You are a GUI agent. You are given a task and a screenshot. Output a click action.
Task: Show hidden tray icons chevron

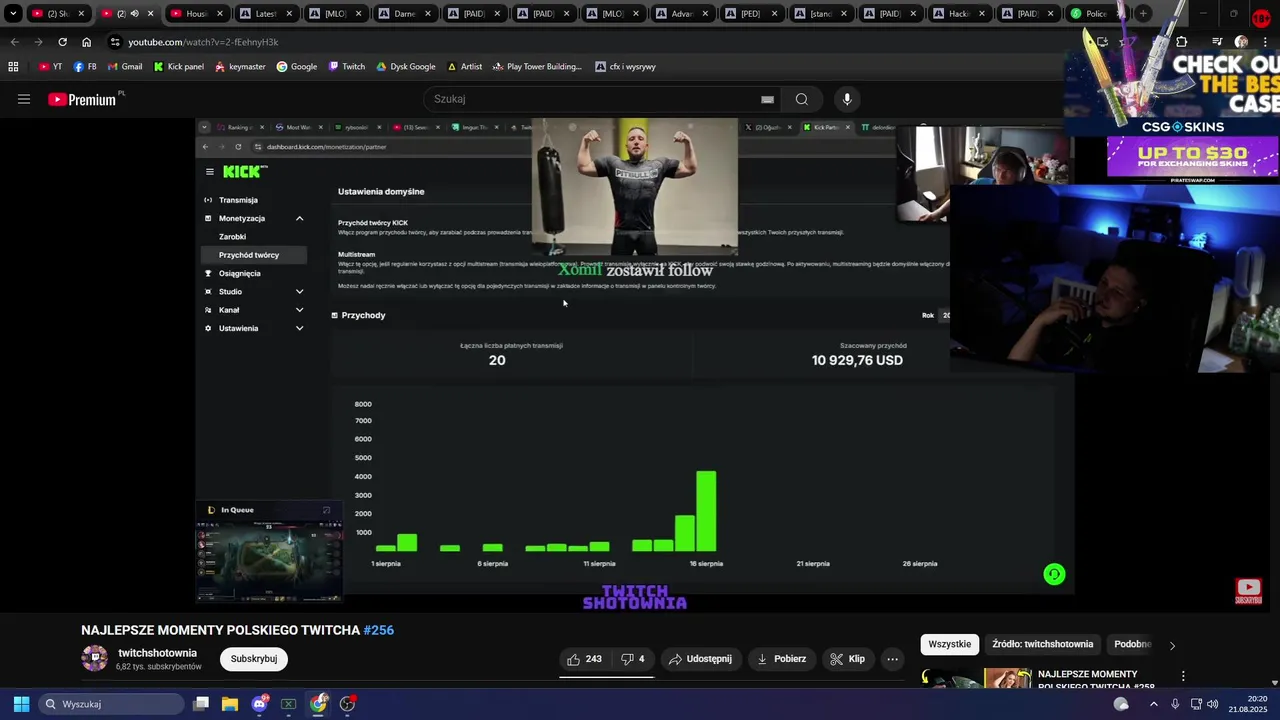[x=1153, y=704]
